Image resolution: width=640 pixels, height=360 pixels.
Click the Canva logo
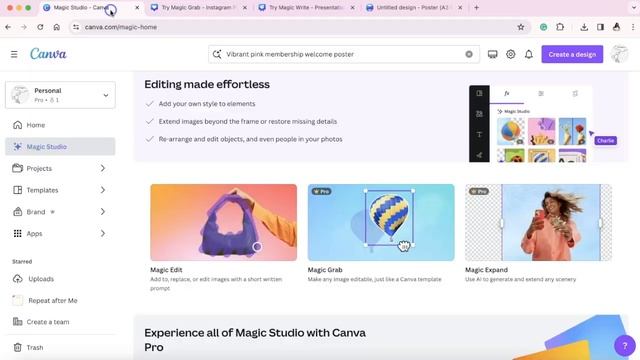click(48, 54)
